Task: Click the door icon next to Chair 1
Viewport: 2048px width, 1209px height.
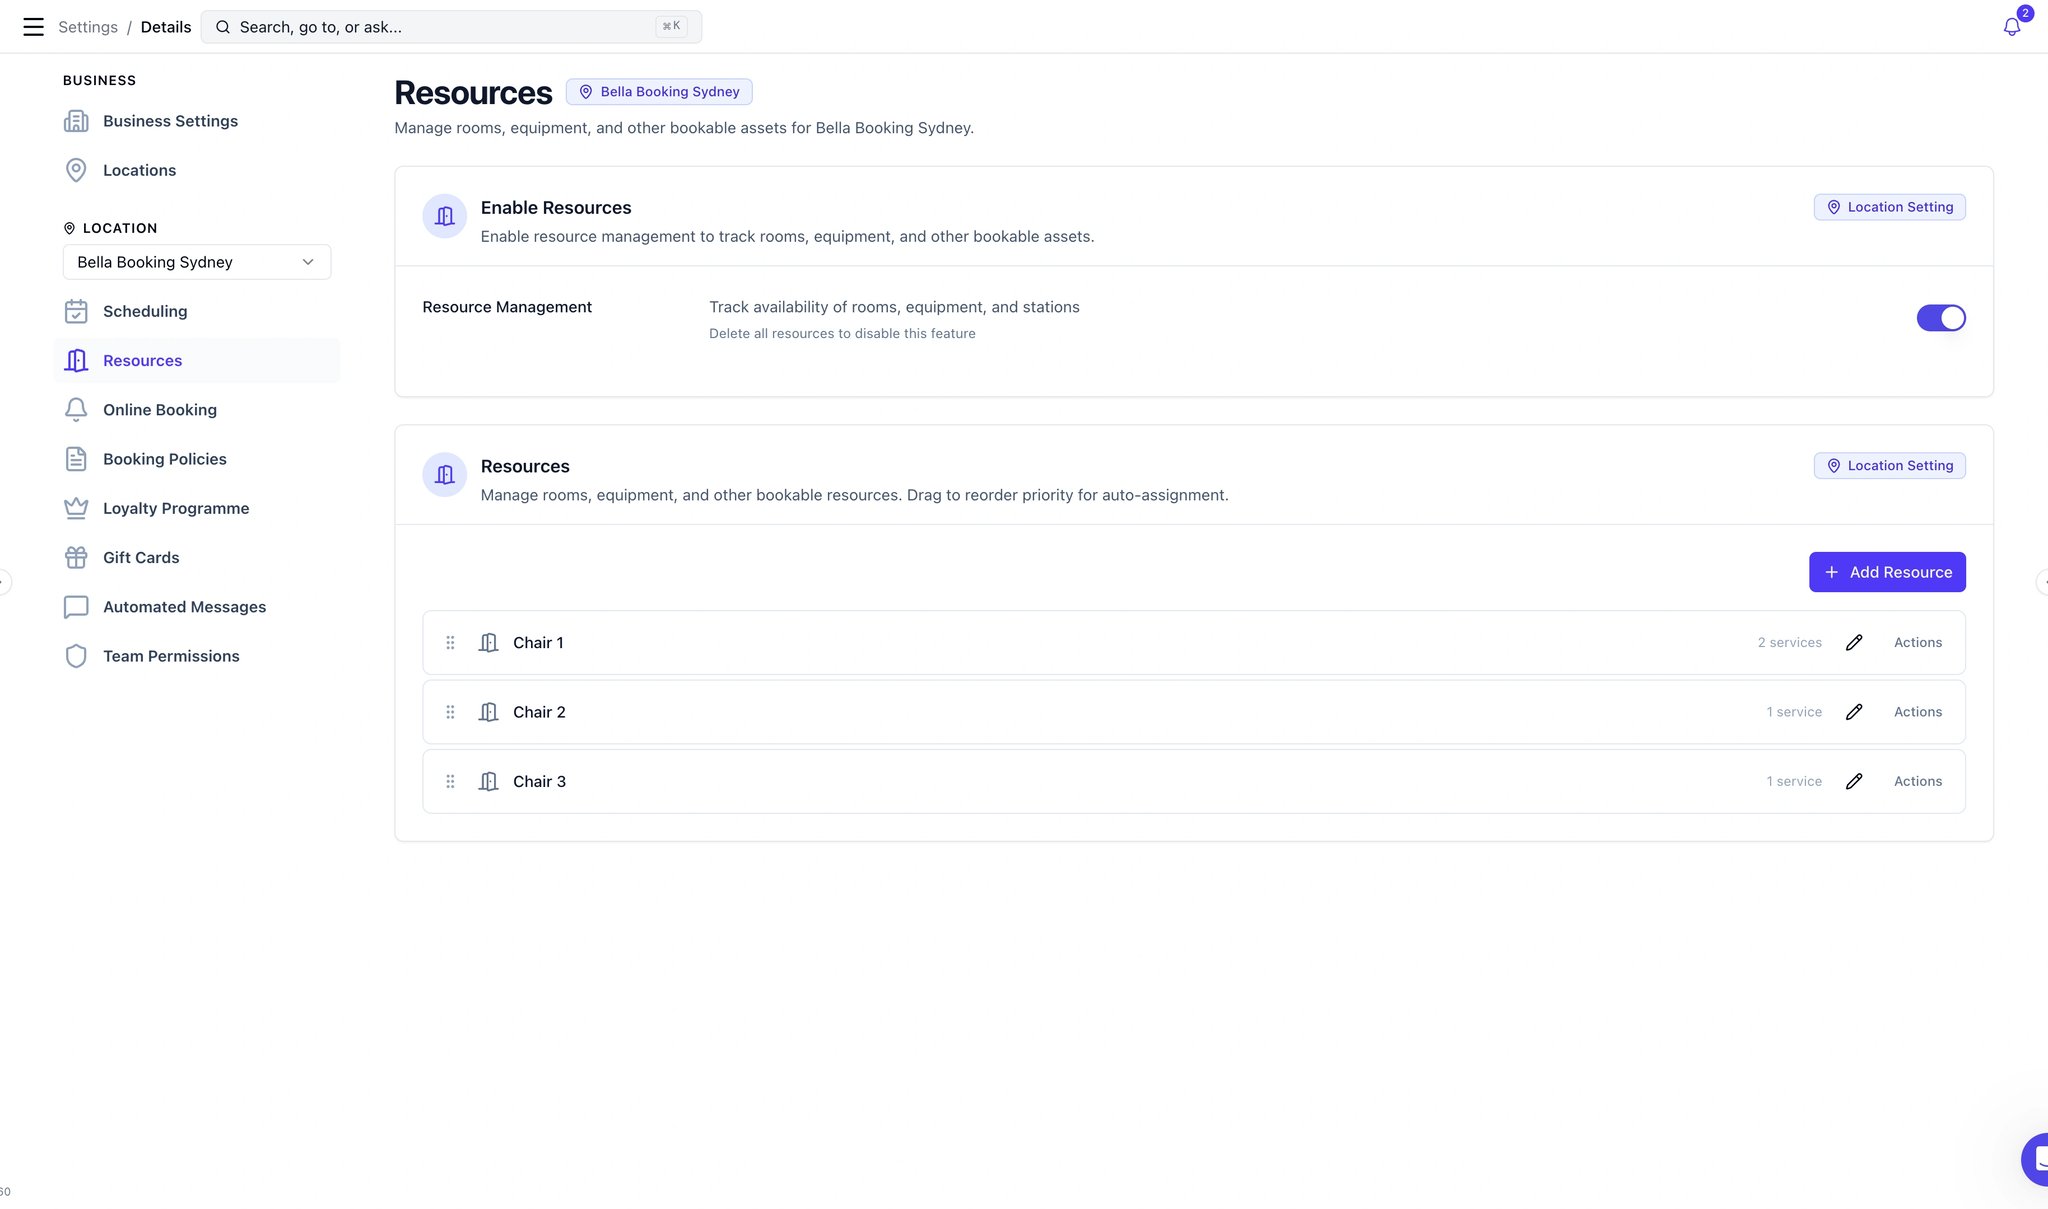Action: point(488,642)
